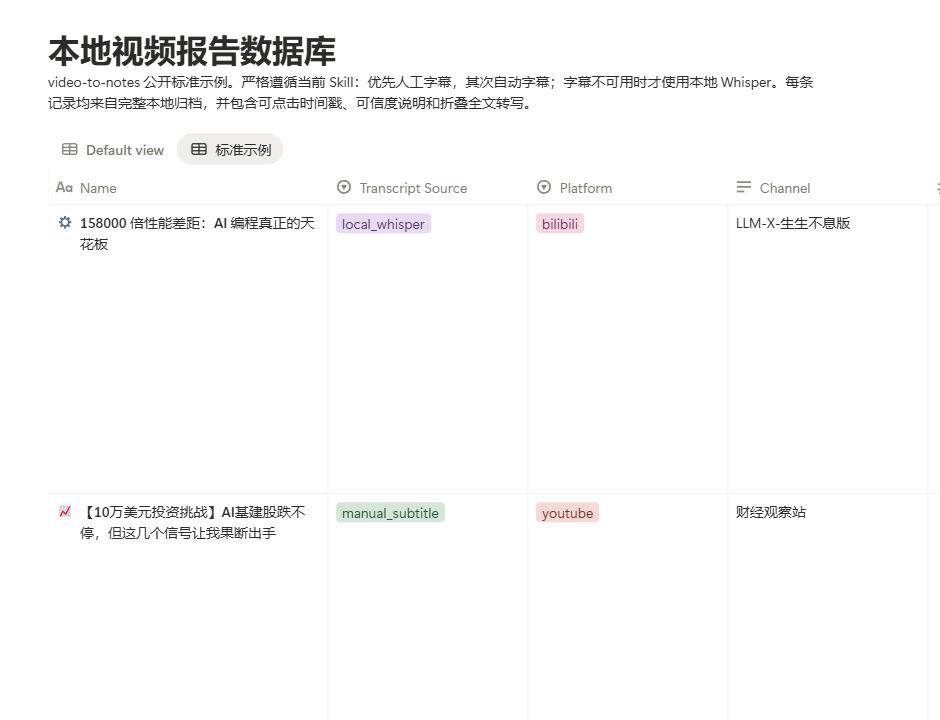This screenshot has height=720, width=940.
Task: Click the database description starting video-to-notes
Action: (x=430, y=92)
